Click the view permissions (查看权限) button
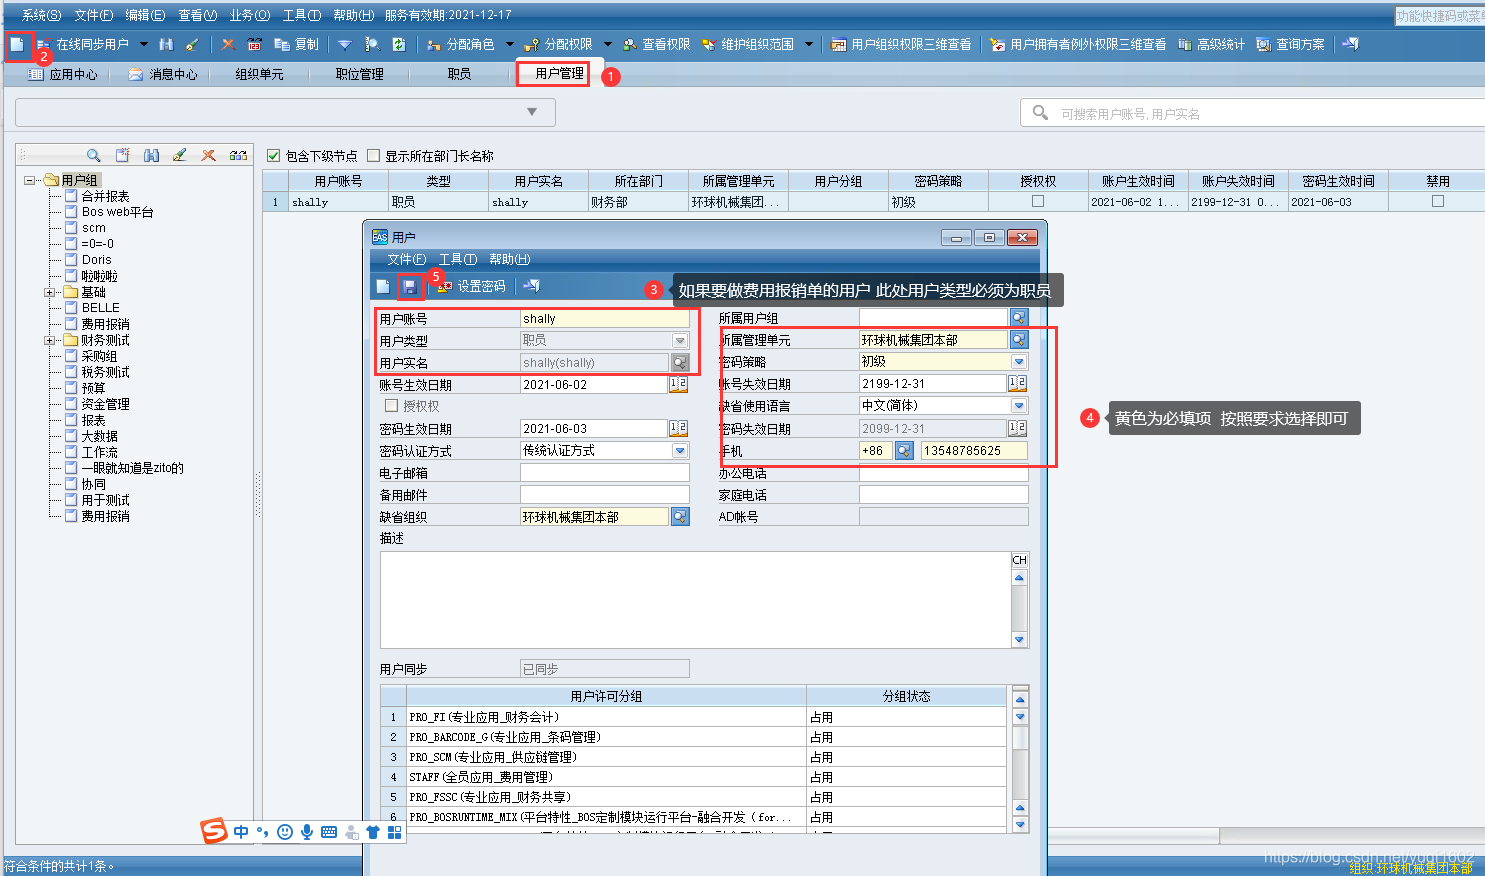This screenshot has width=1485, height=876. pos(657,44)
